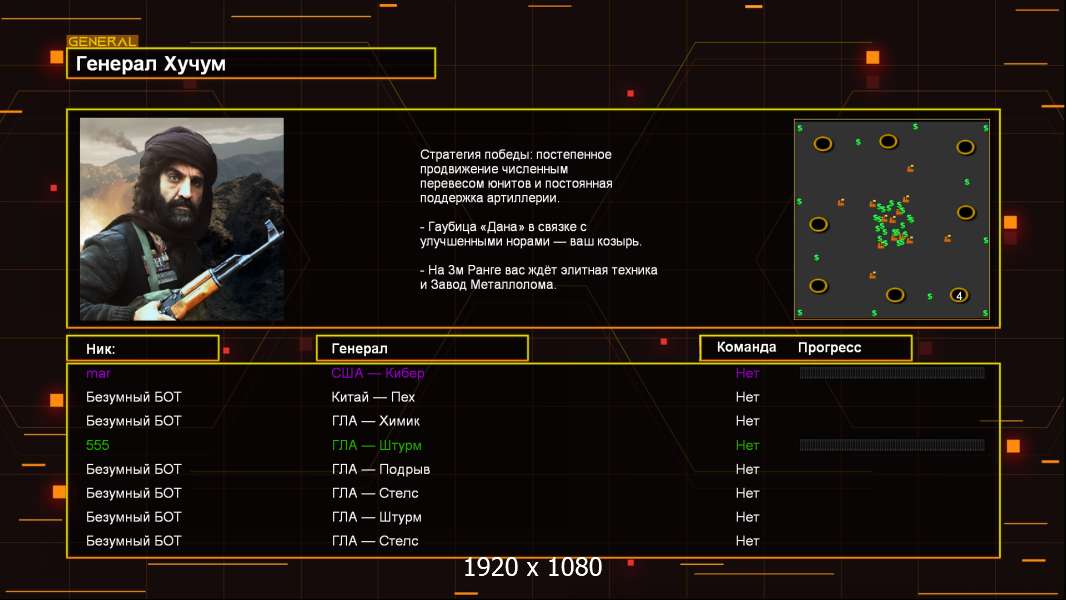The height and width of the screenshot is (600, 1066).
Task: Click the progress bar for player 555
Action: (892, 445)
